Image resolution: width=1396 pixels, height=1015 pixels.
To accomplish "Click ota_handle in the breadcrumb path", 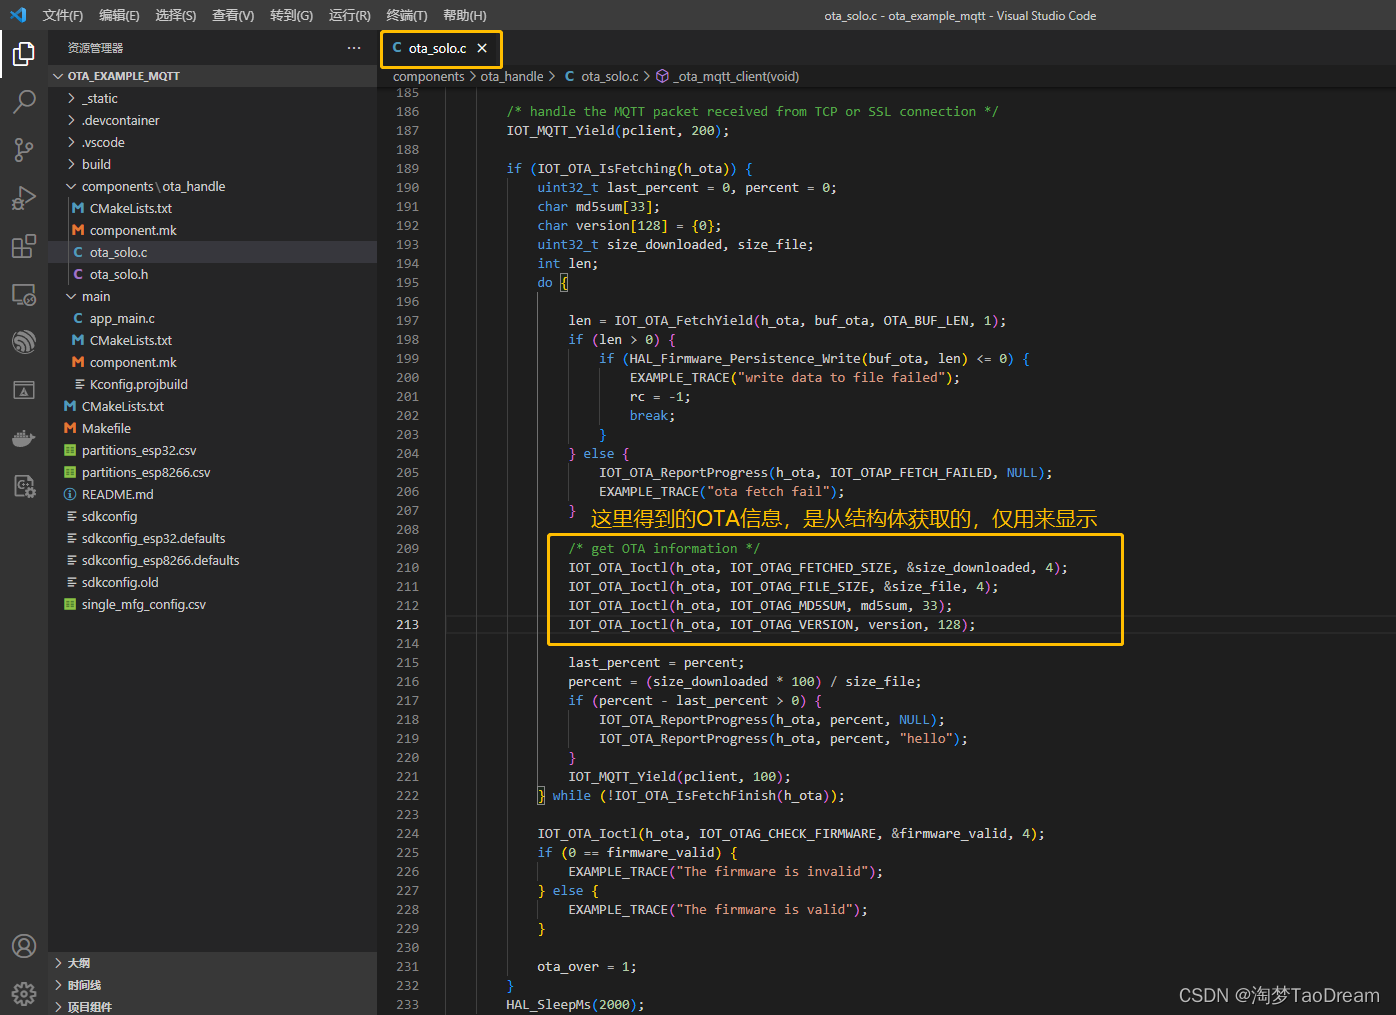I will click(x=511, y=76).
